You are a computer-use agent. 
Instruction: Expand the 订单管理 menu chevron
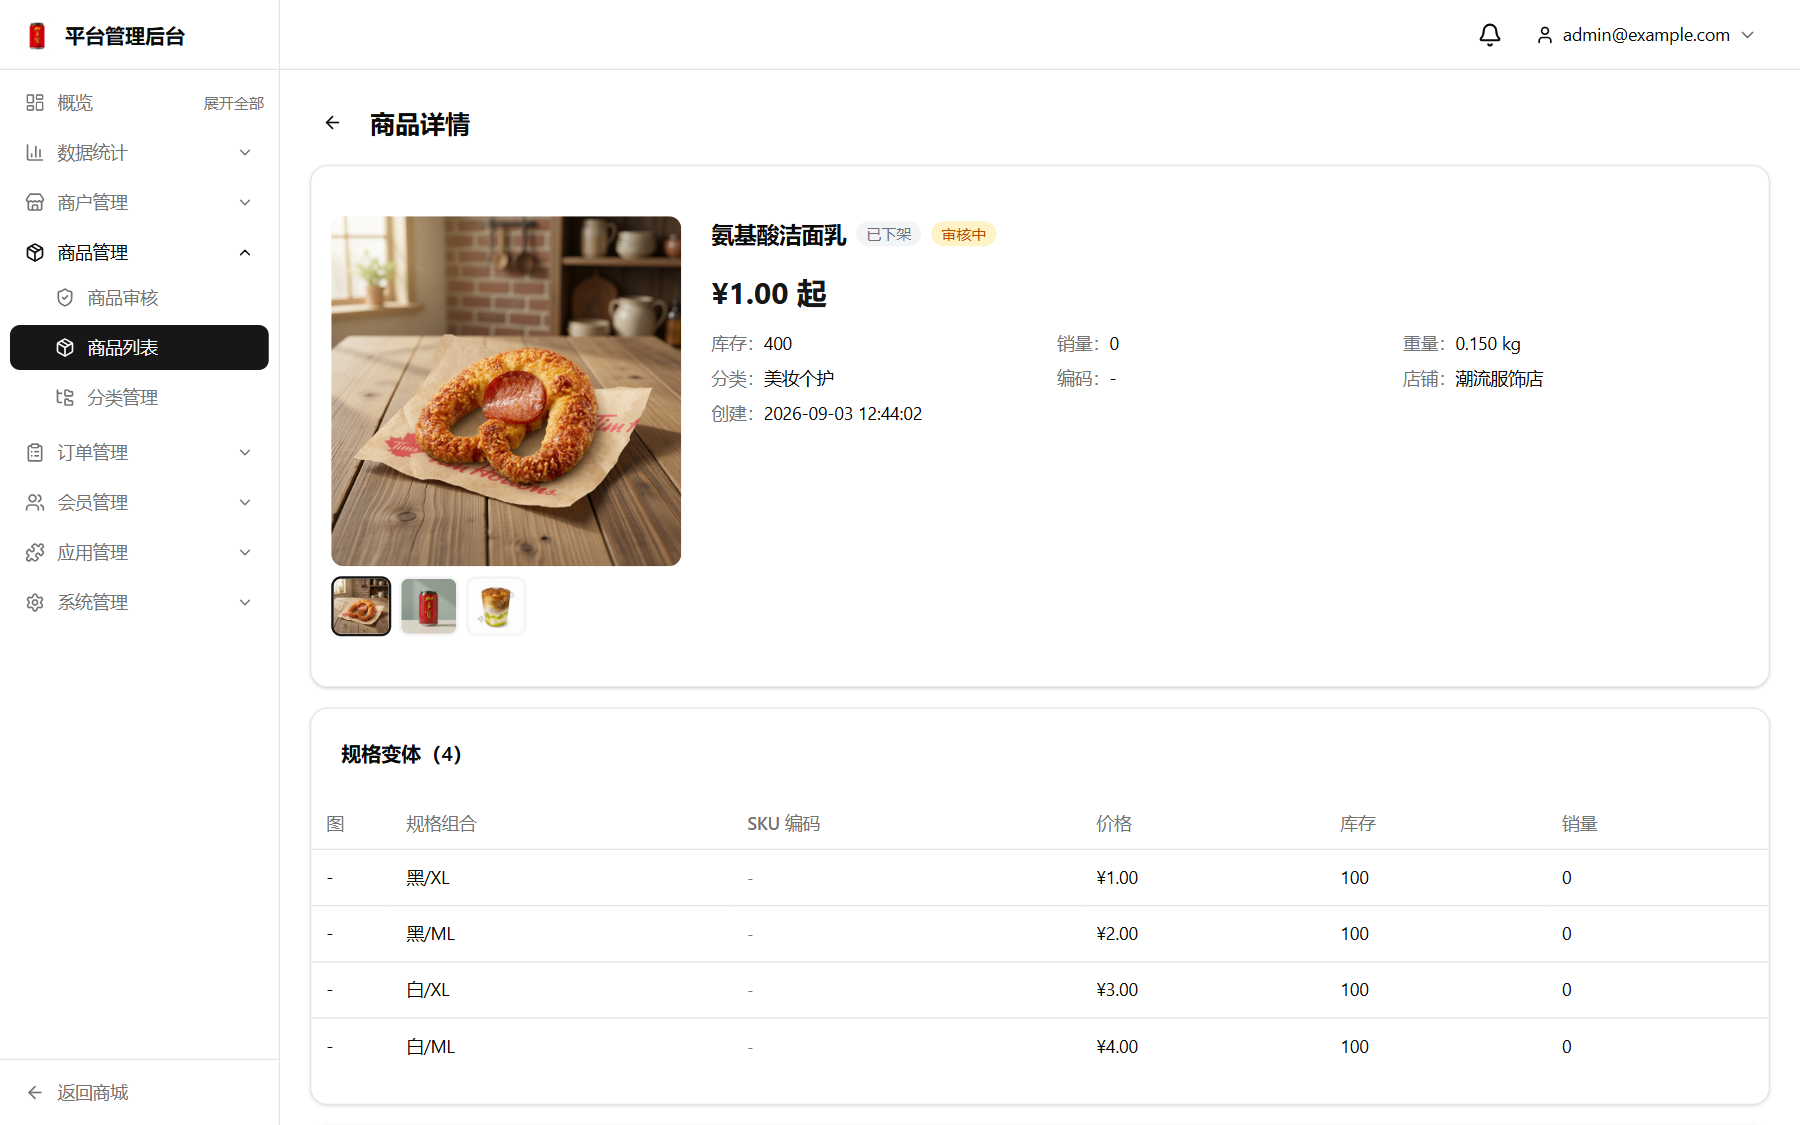pyautogui.click(x=245, y=452)
